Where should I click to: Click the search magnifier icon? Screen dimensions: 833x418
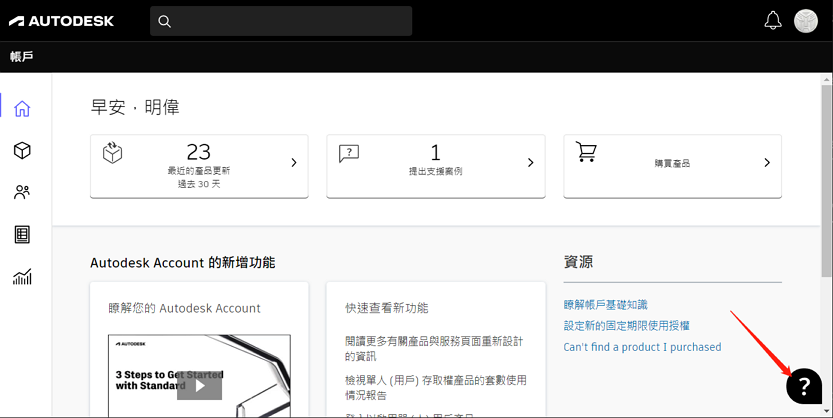pyautogui.click(x=165, y=21)
